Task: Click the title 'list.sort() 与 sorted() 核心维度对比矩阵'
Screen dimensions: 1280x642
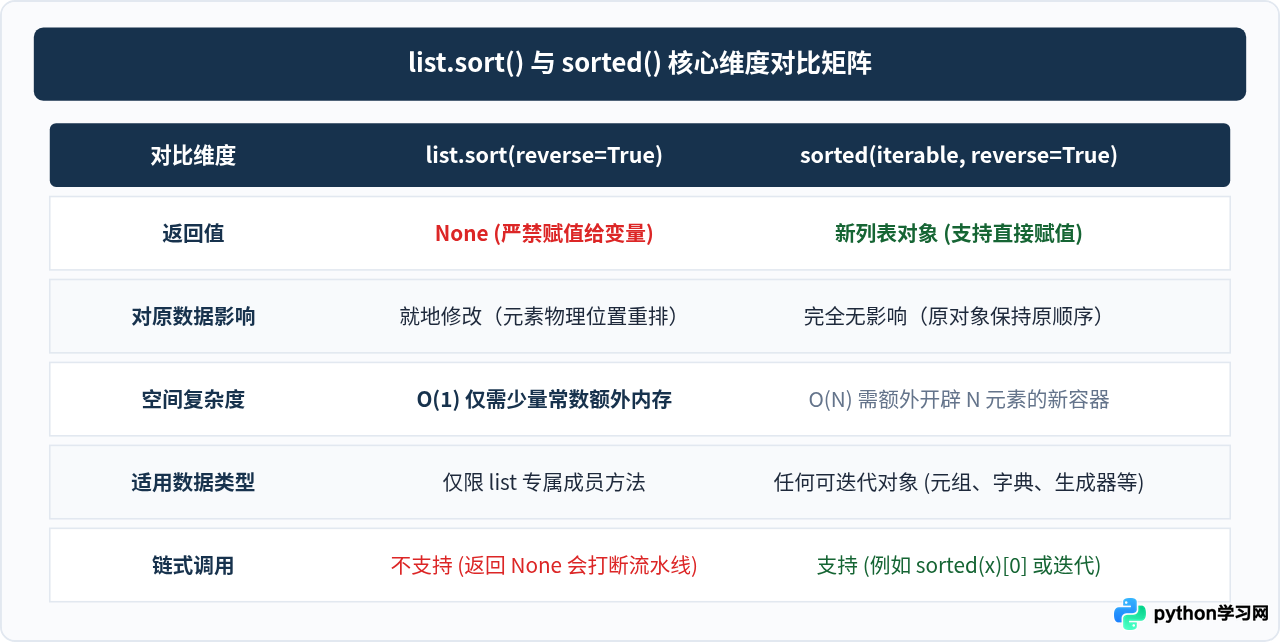Action: 640,64
